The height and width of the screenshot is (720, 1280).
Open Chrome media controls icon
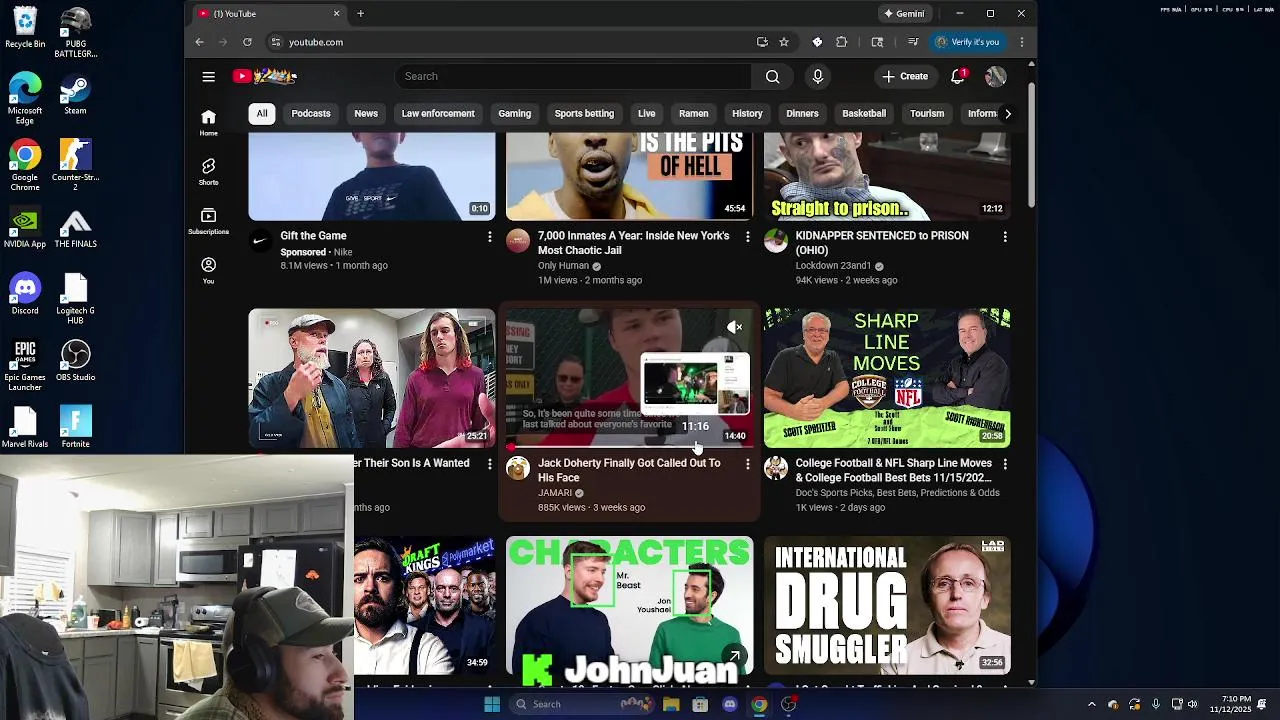pos(913,42)
